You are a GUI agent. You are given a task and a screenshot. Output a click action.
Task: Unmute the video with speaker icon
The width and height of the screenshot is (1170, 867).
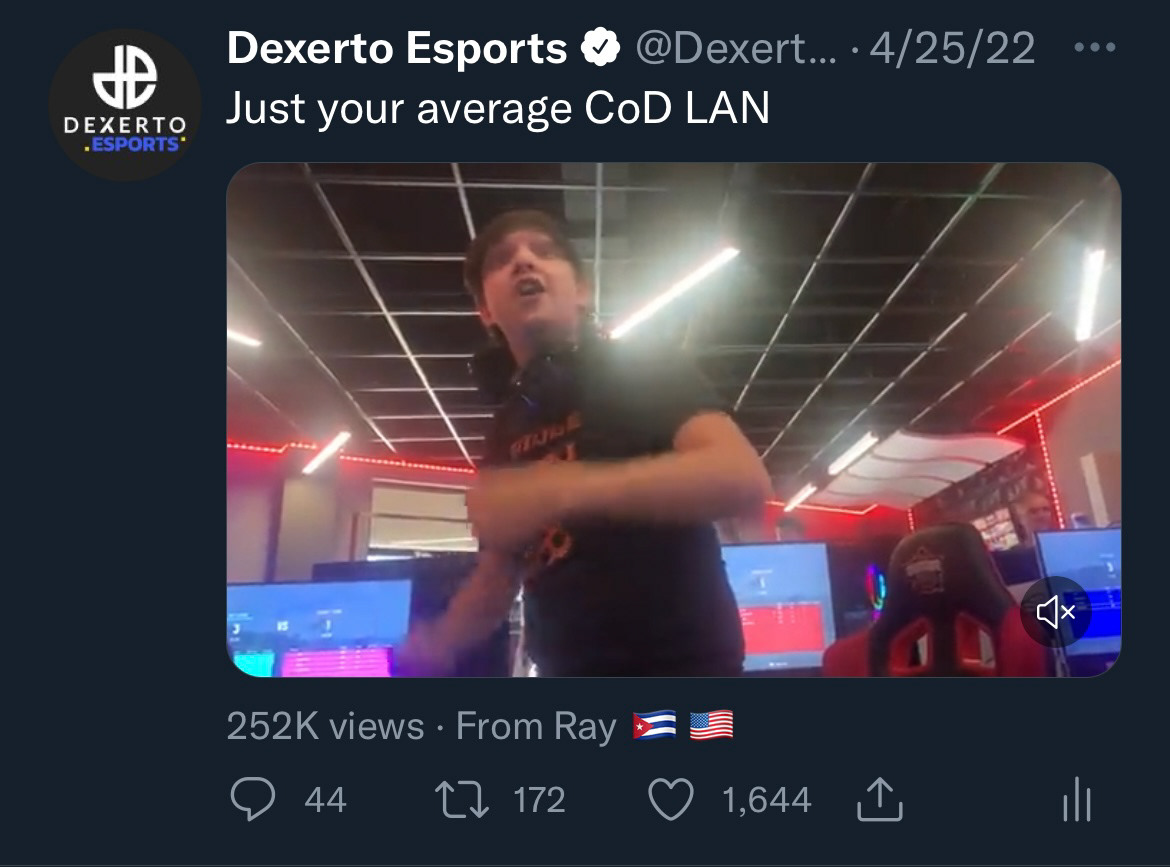[x=1056, y=612]
